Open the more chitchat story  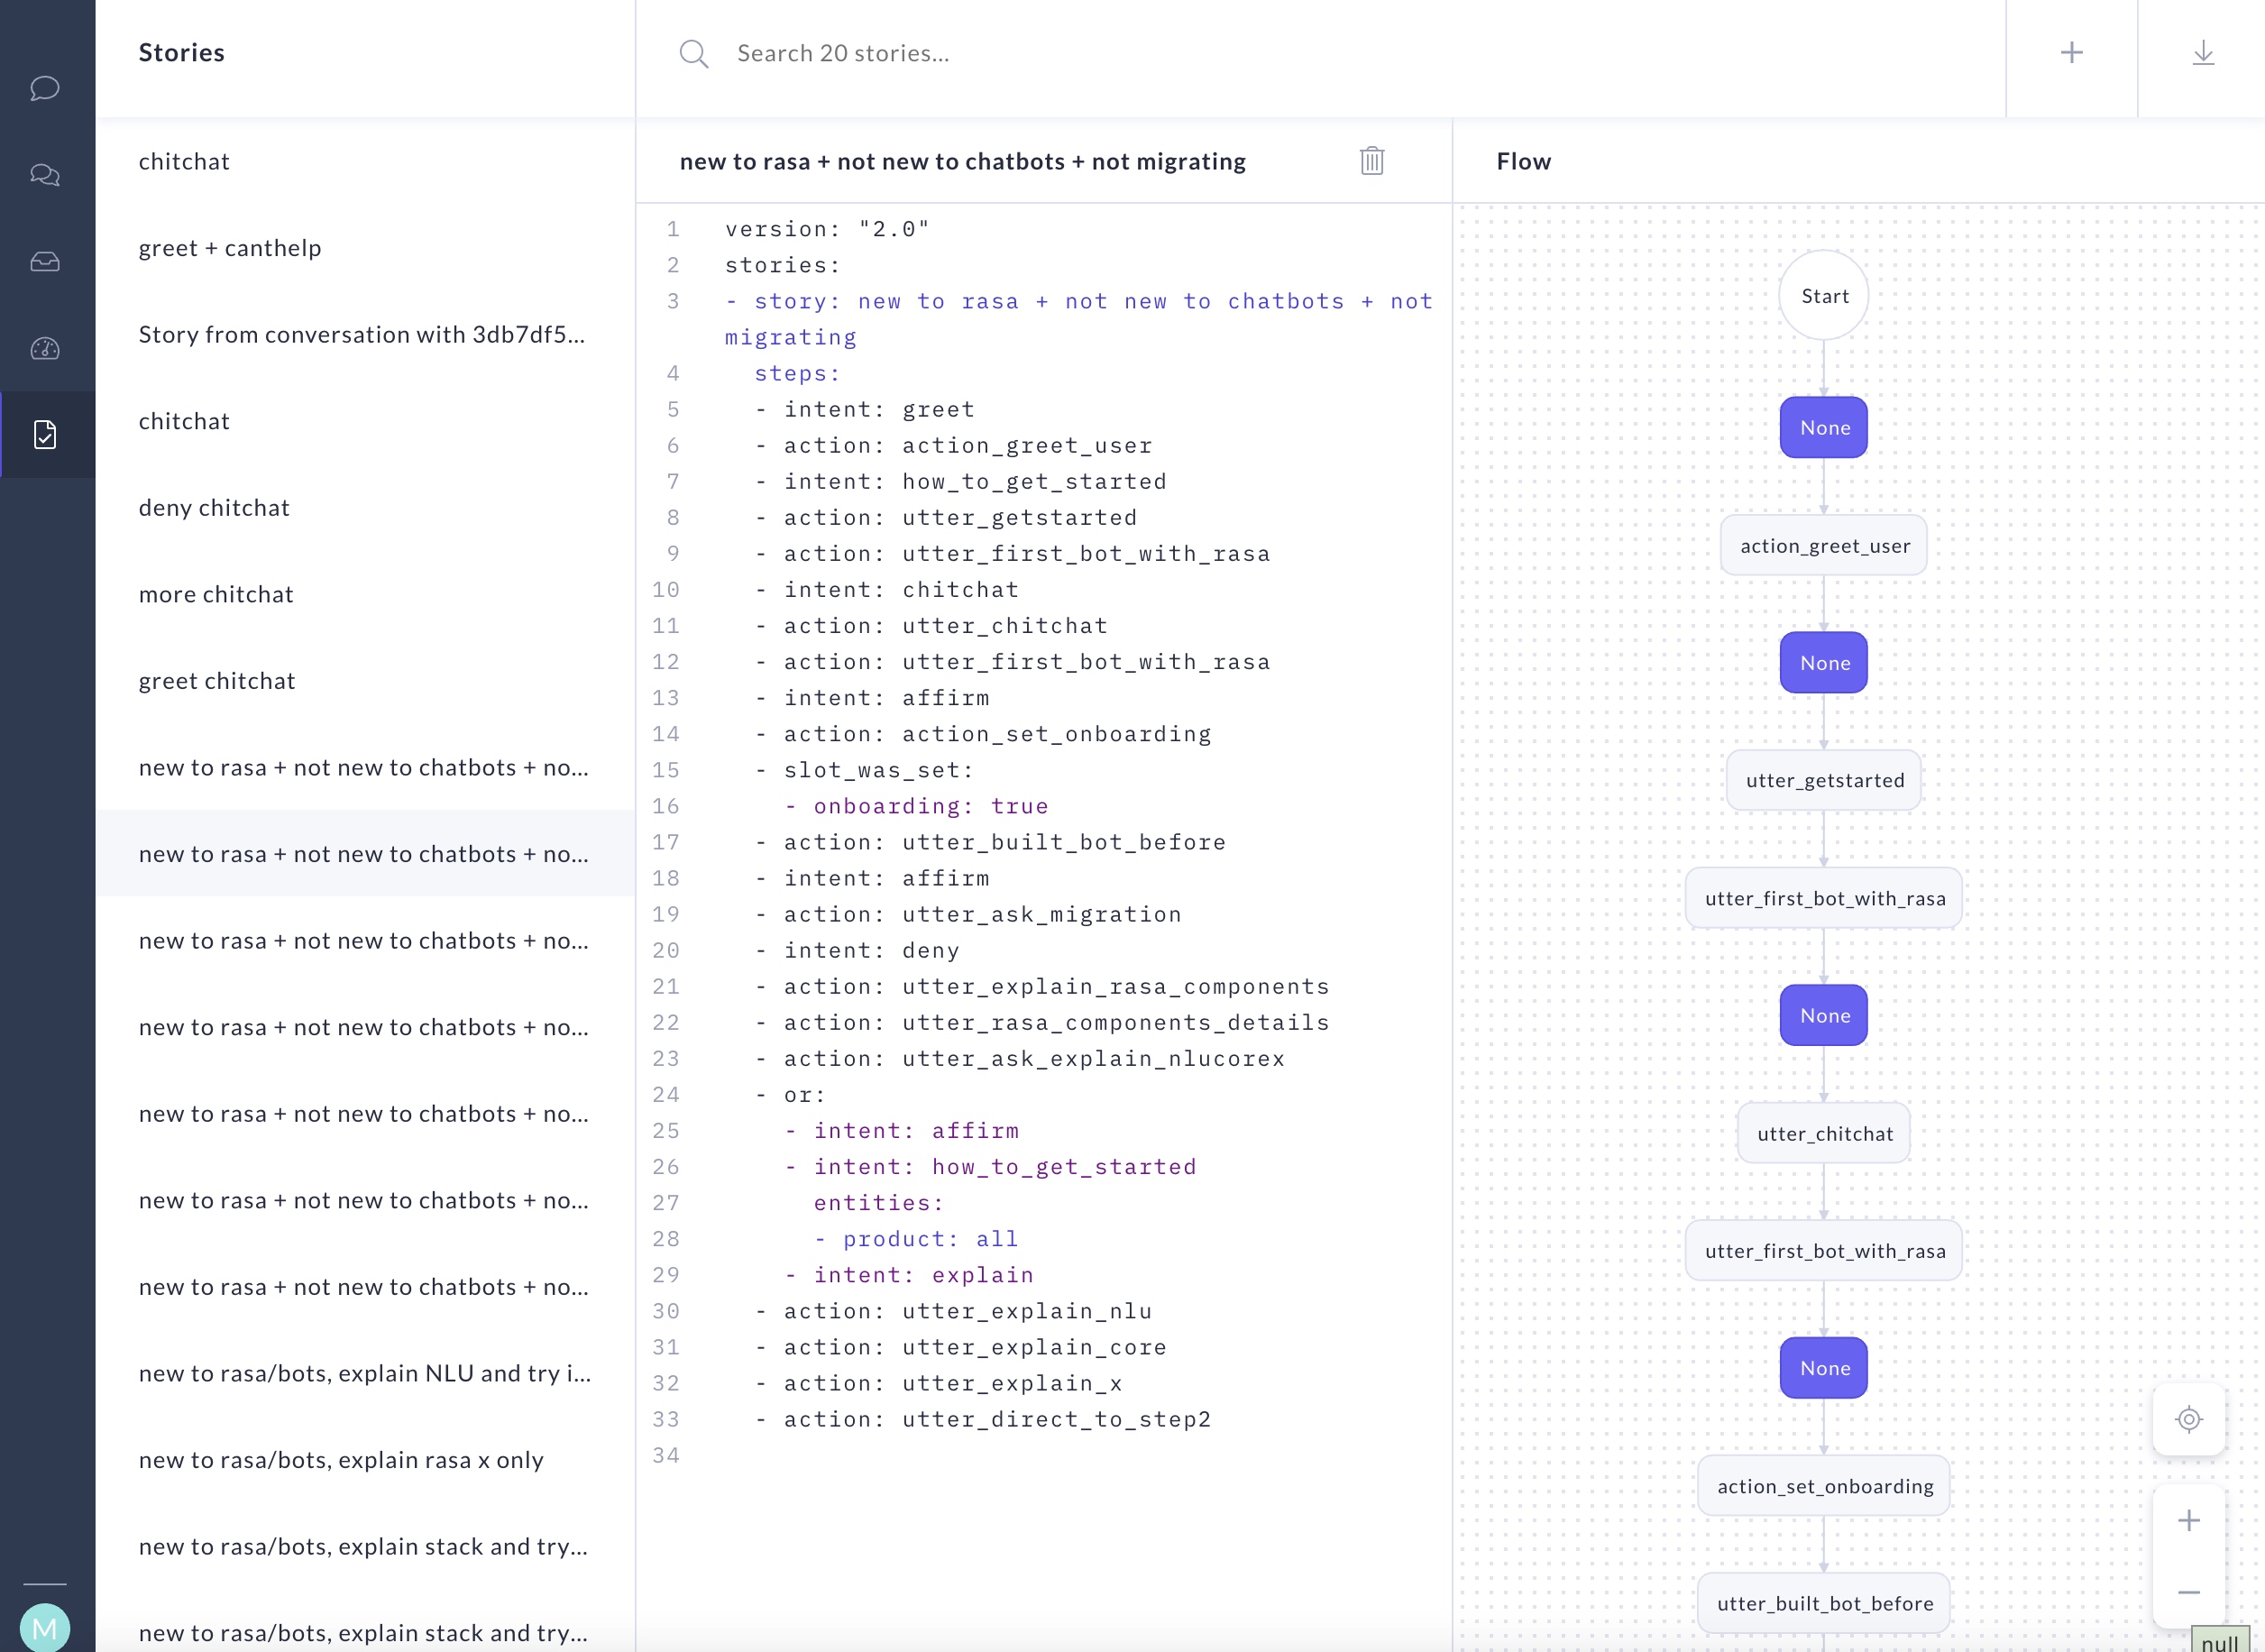click(x=216, y=594)
